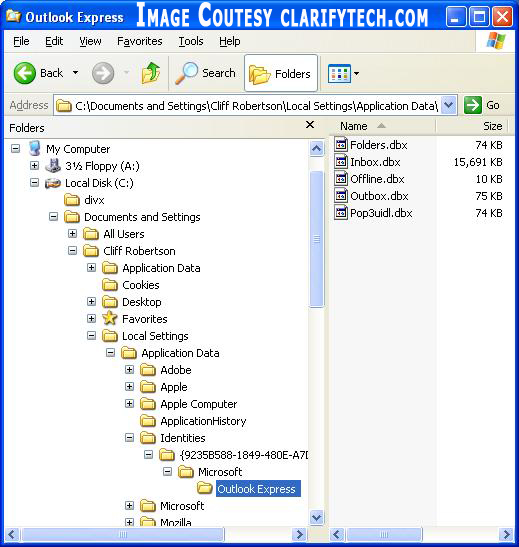
Task: Select the file name Outbox.dbx
Action: 379,196
